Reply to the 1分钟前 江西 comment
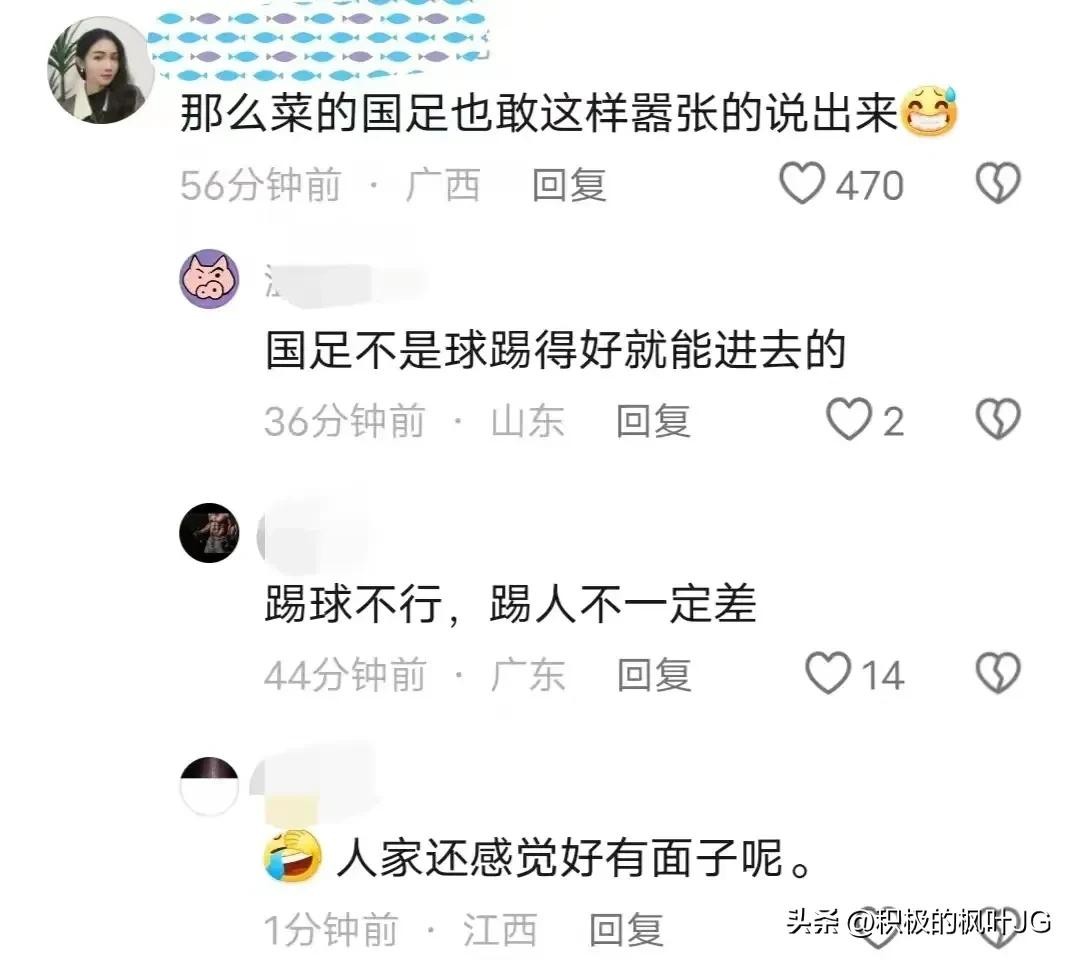 point(627,930)
